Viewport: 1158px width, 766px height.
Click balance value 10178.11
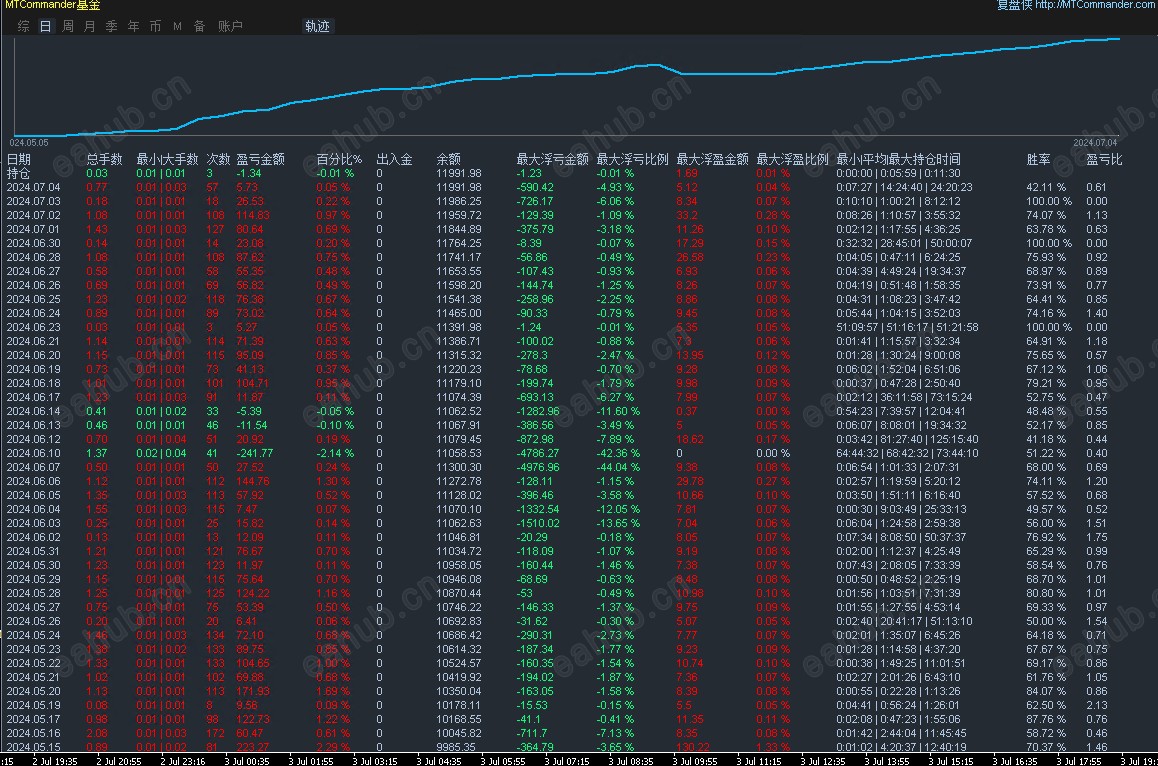click(x=459, y=705)
